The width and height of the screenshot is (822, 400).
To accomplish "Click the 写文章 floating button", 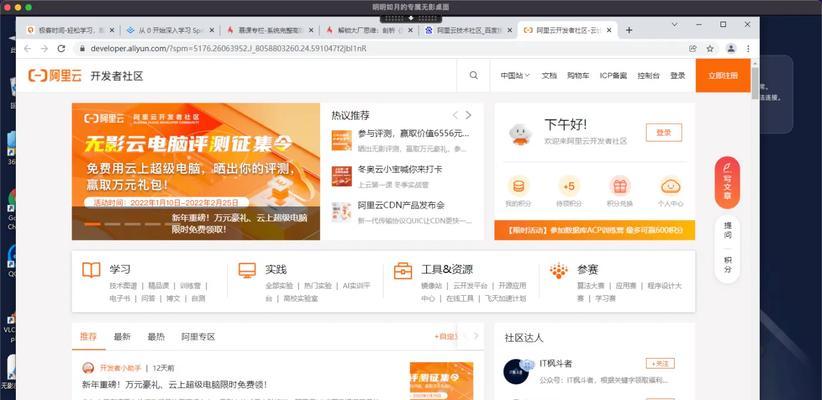I will click(x=727, y=182).
